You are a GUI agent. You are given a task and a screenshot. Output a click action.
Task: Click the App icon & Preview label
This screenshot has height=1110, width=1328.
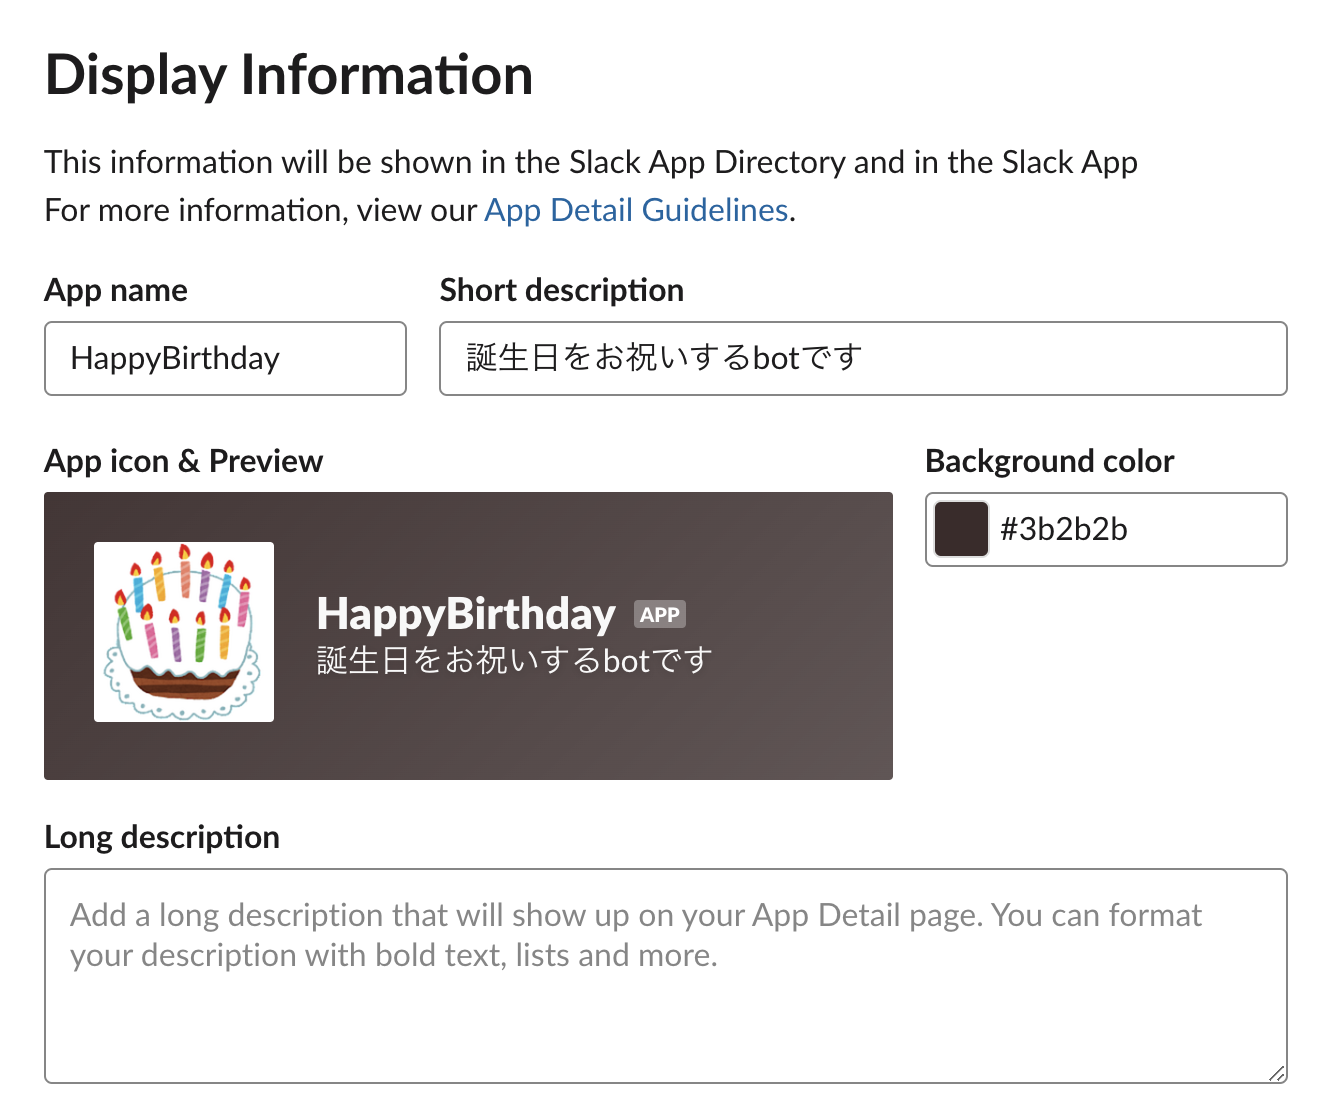pos(184,462)
